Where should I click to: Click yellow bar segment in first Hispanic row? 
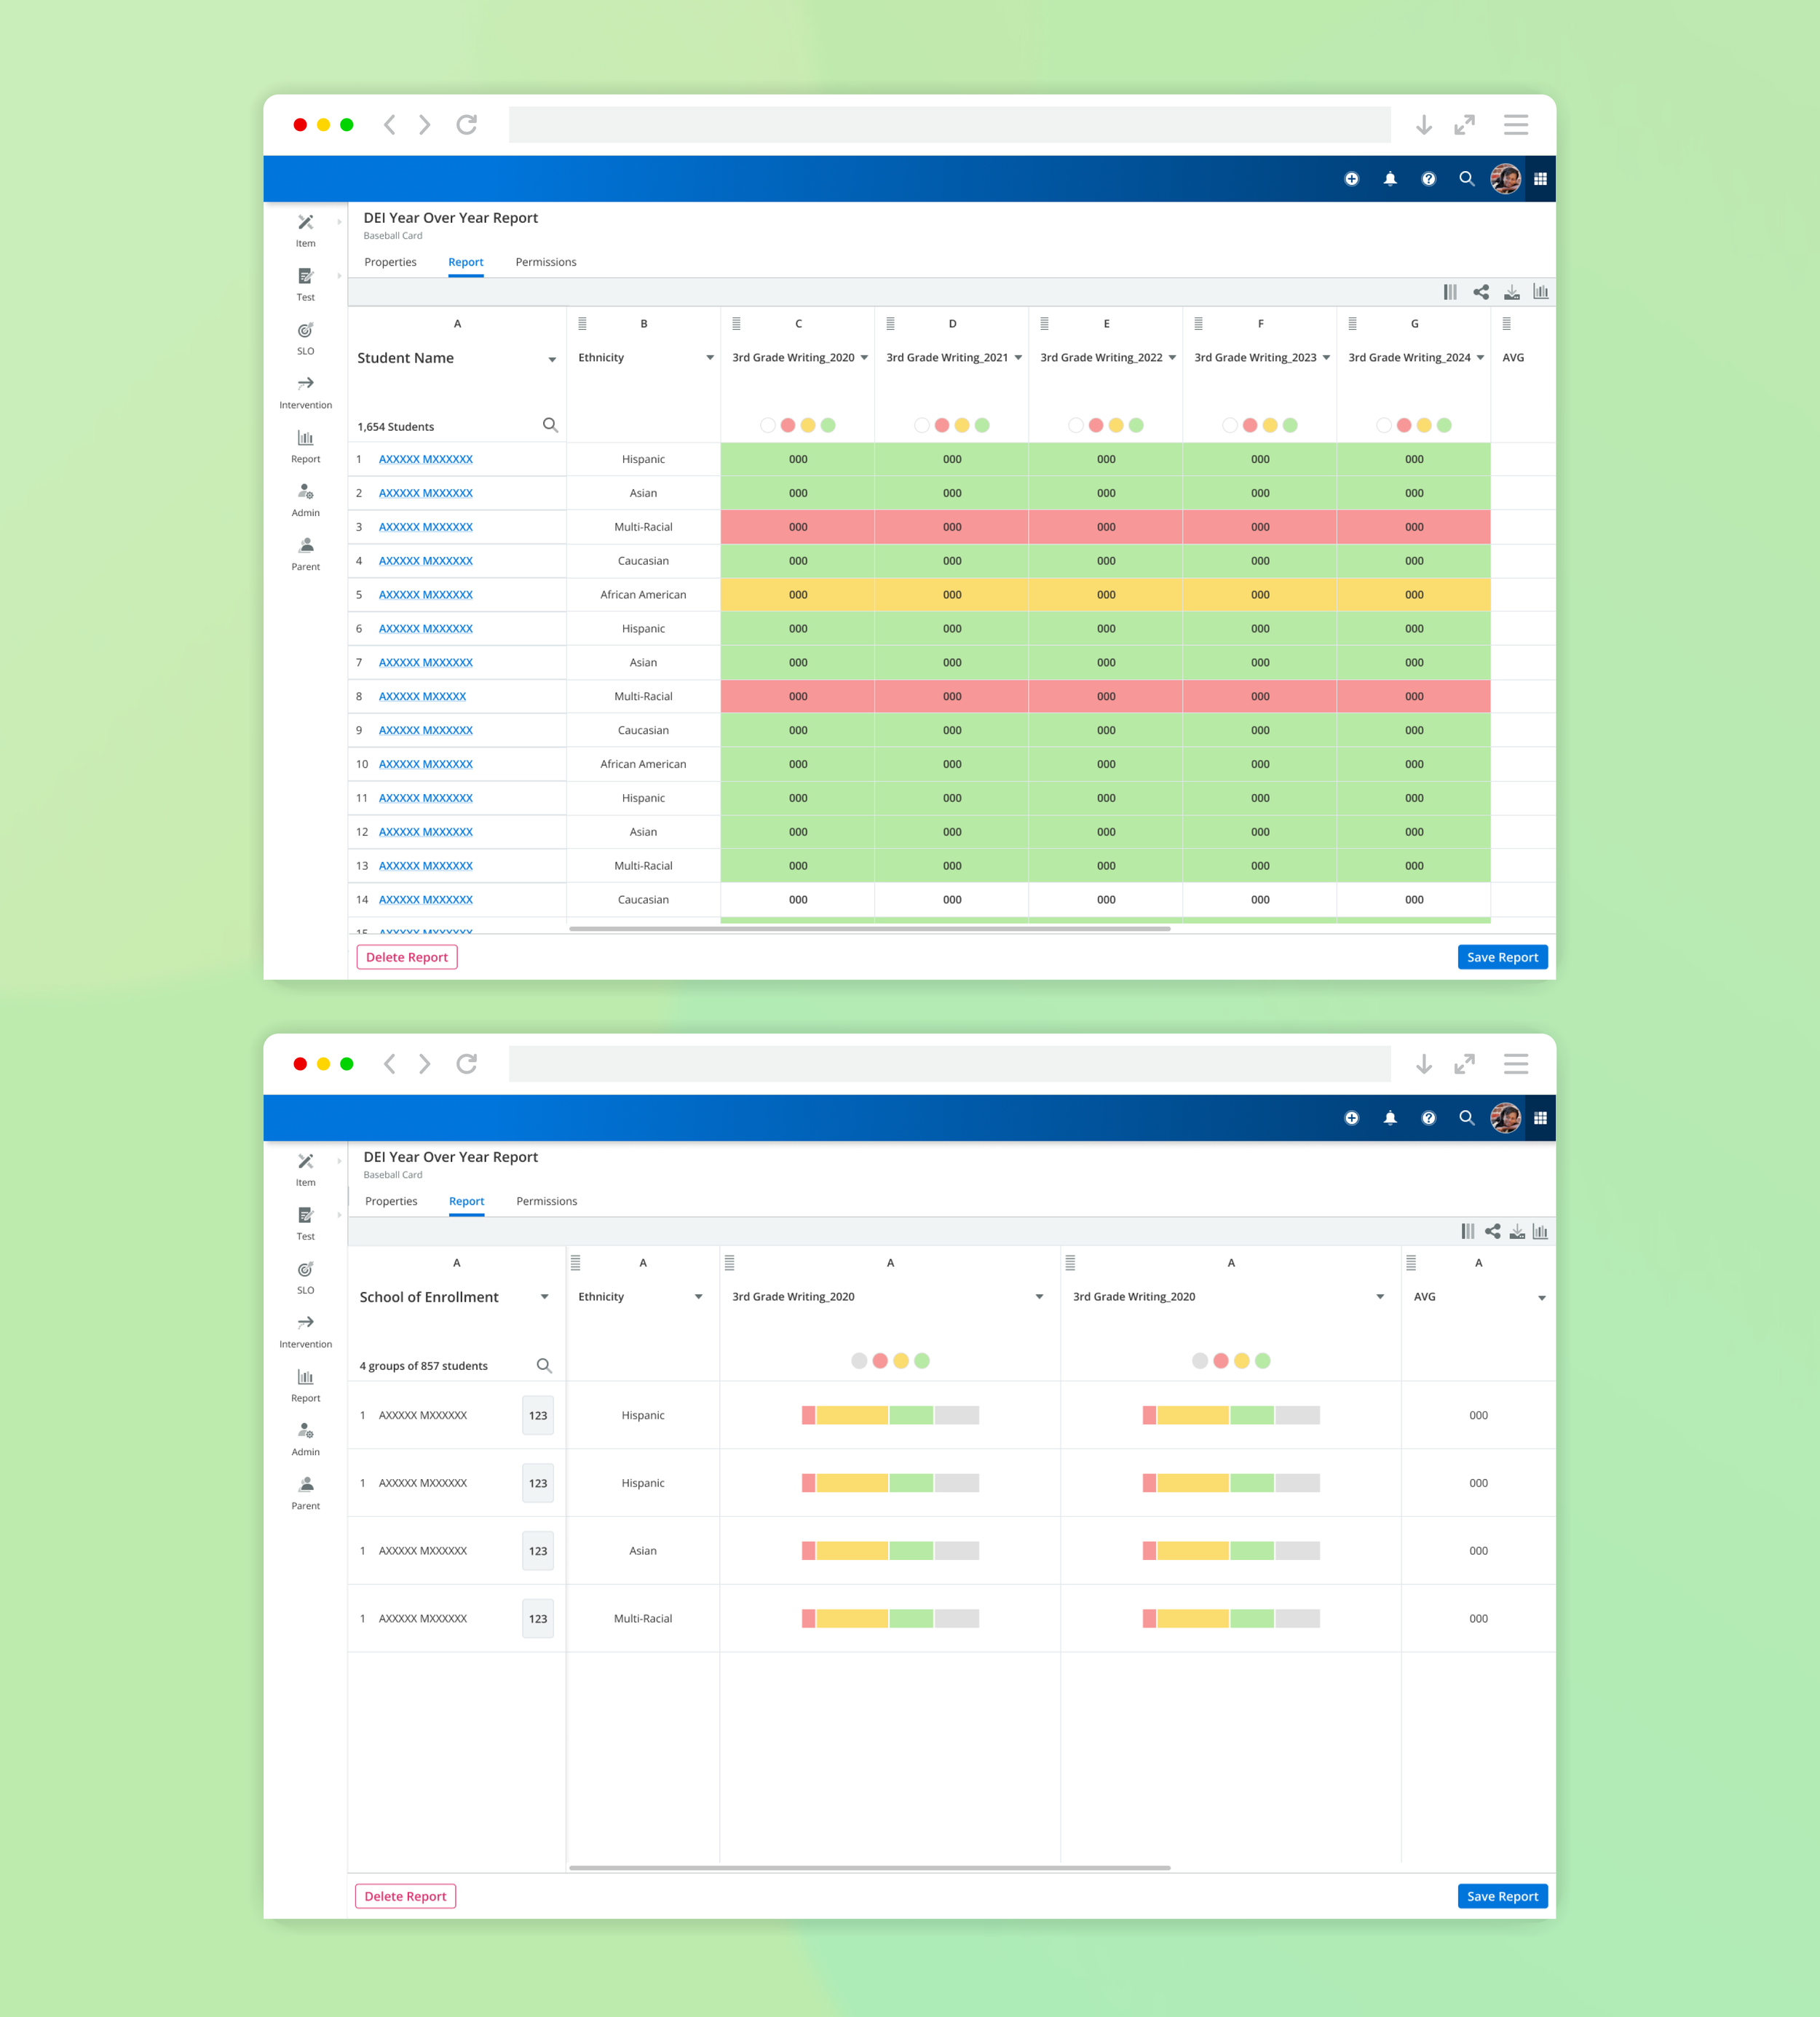point(852,1415)
